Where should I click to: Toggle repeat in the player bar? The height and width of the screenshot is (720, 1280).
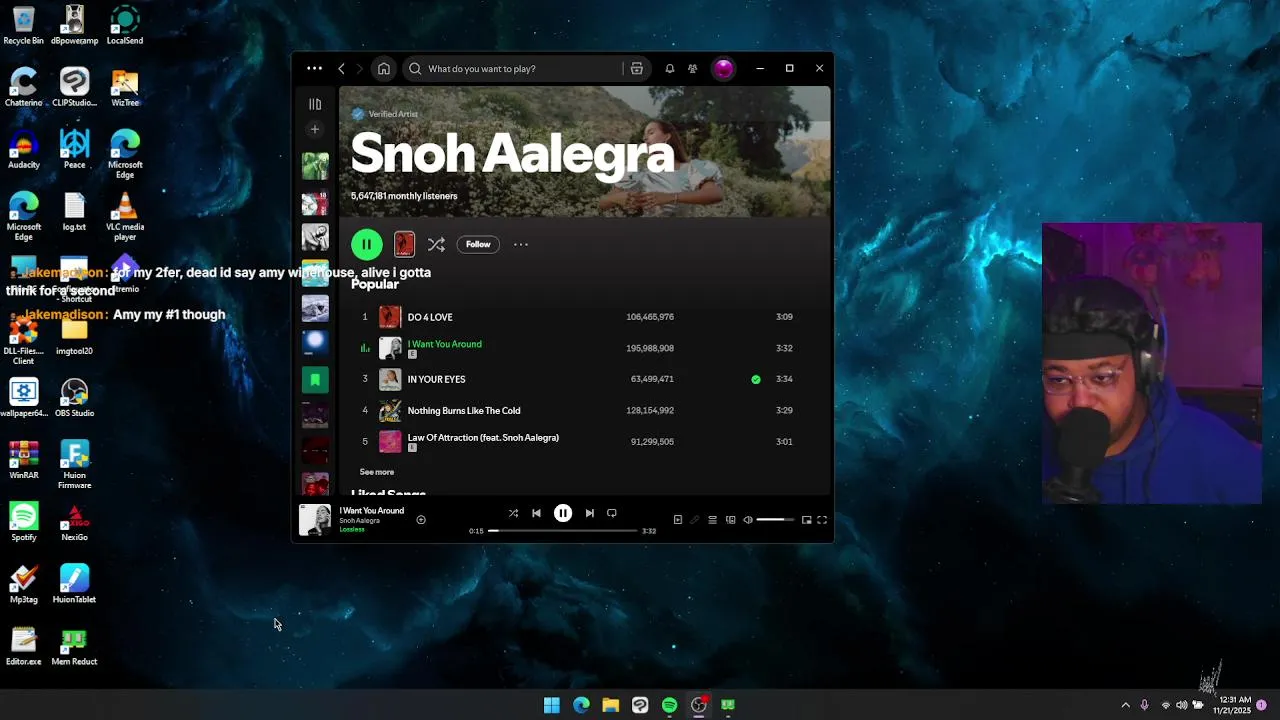tap(612, 513)
